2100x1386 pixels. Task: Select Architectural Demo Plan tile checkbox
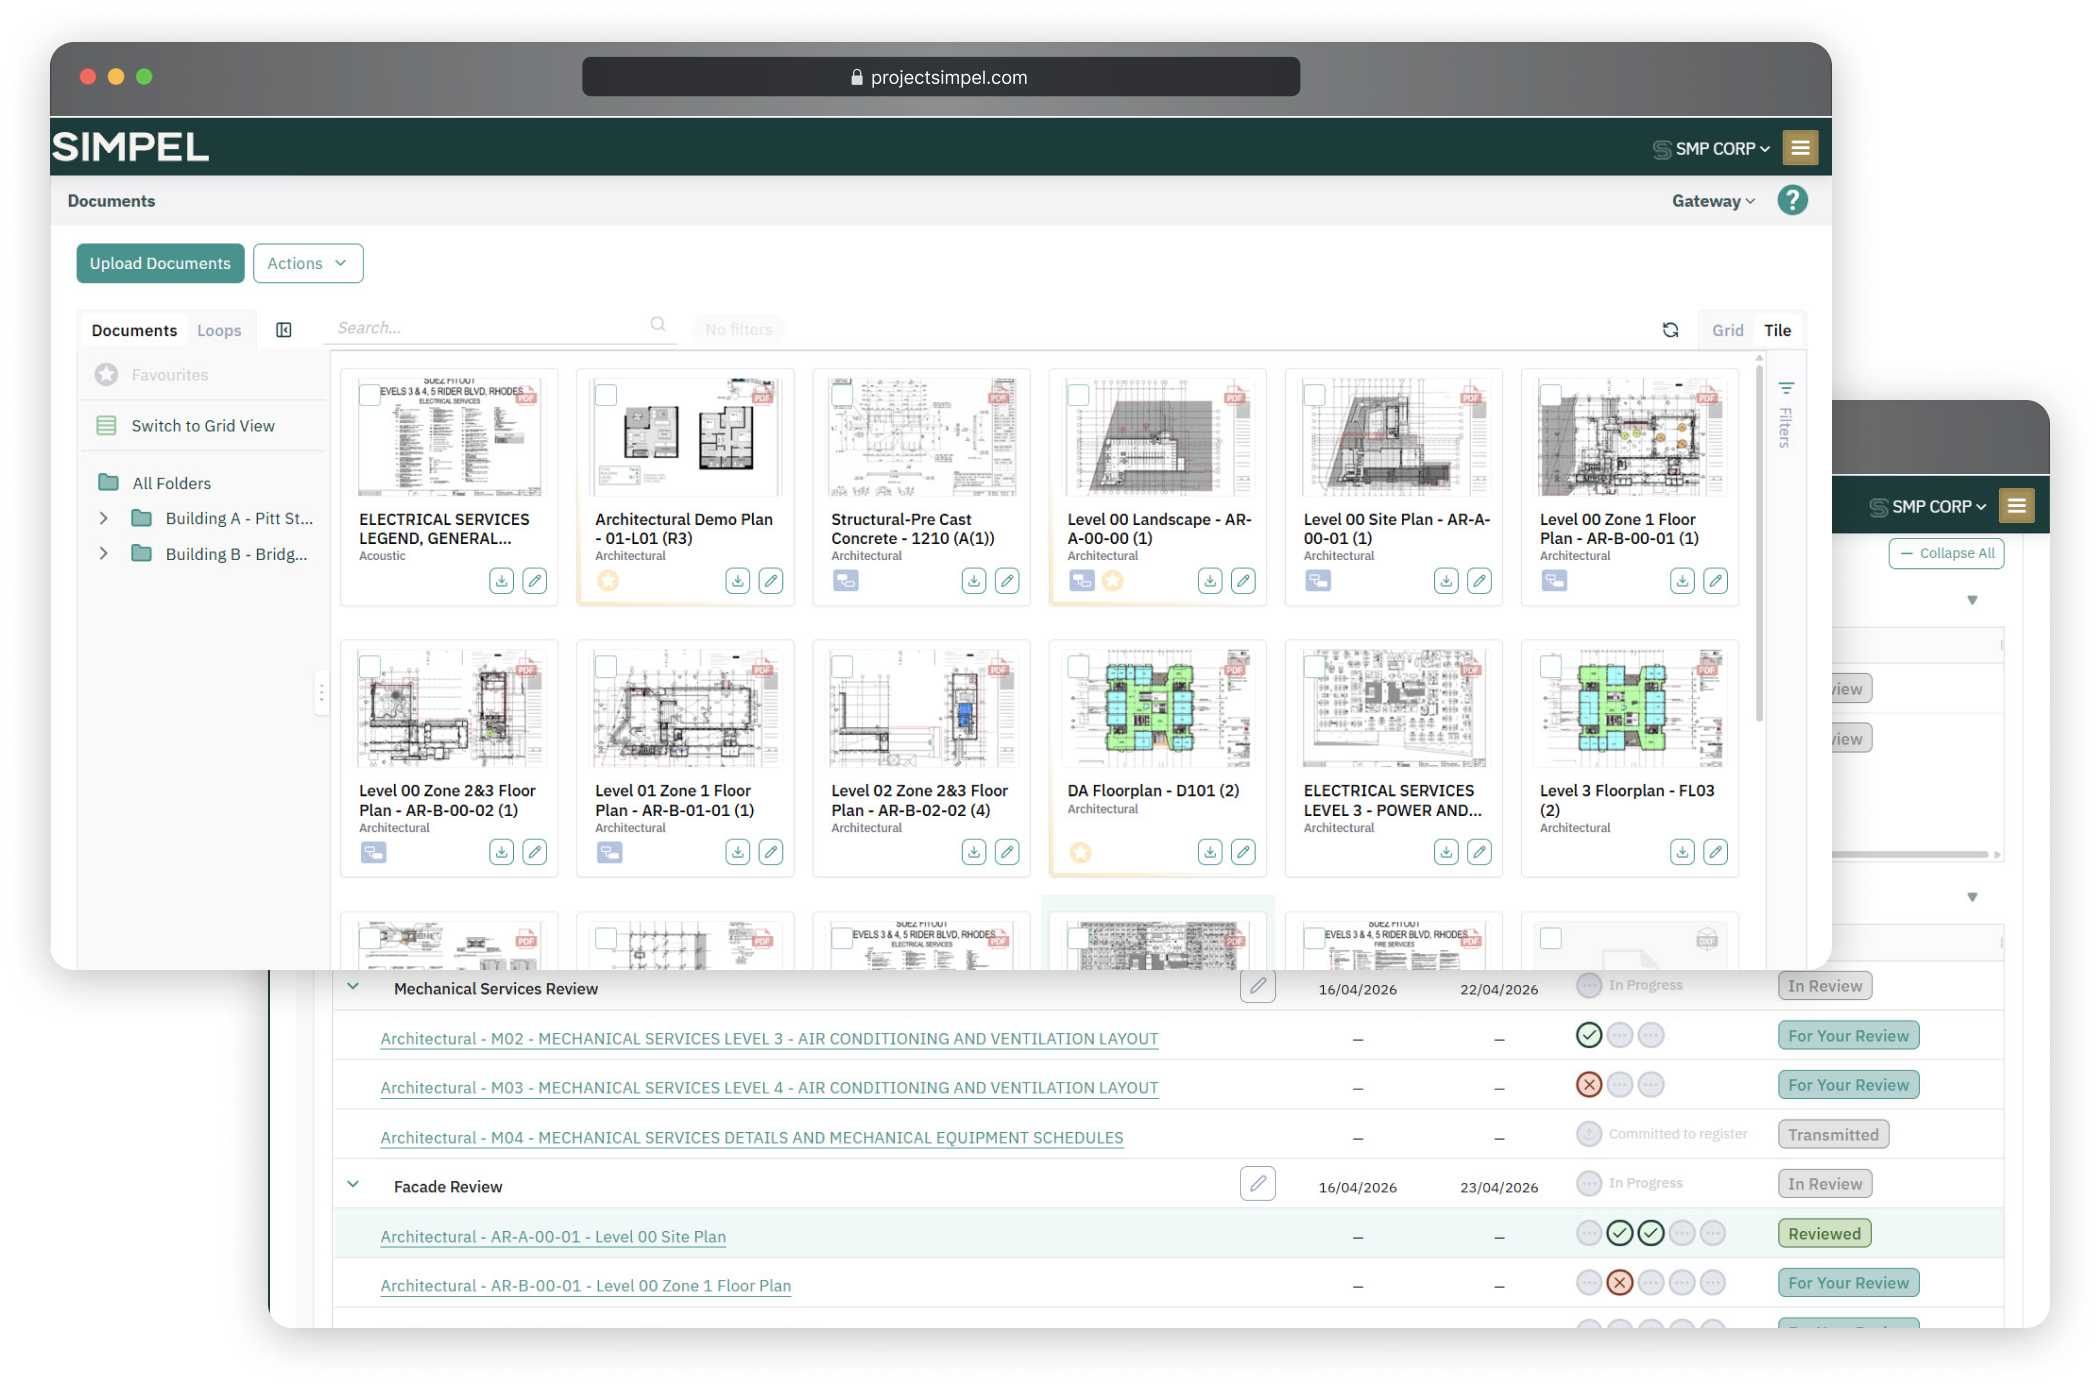click(x=606, y=395)
